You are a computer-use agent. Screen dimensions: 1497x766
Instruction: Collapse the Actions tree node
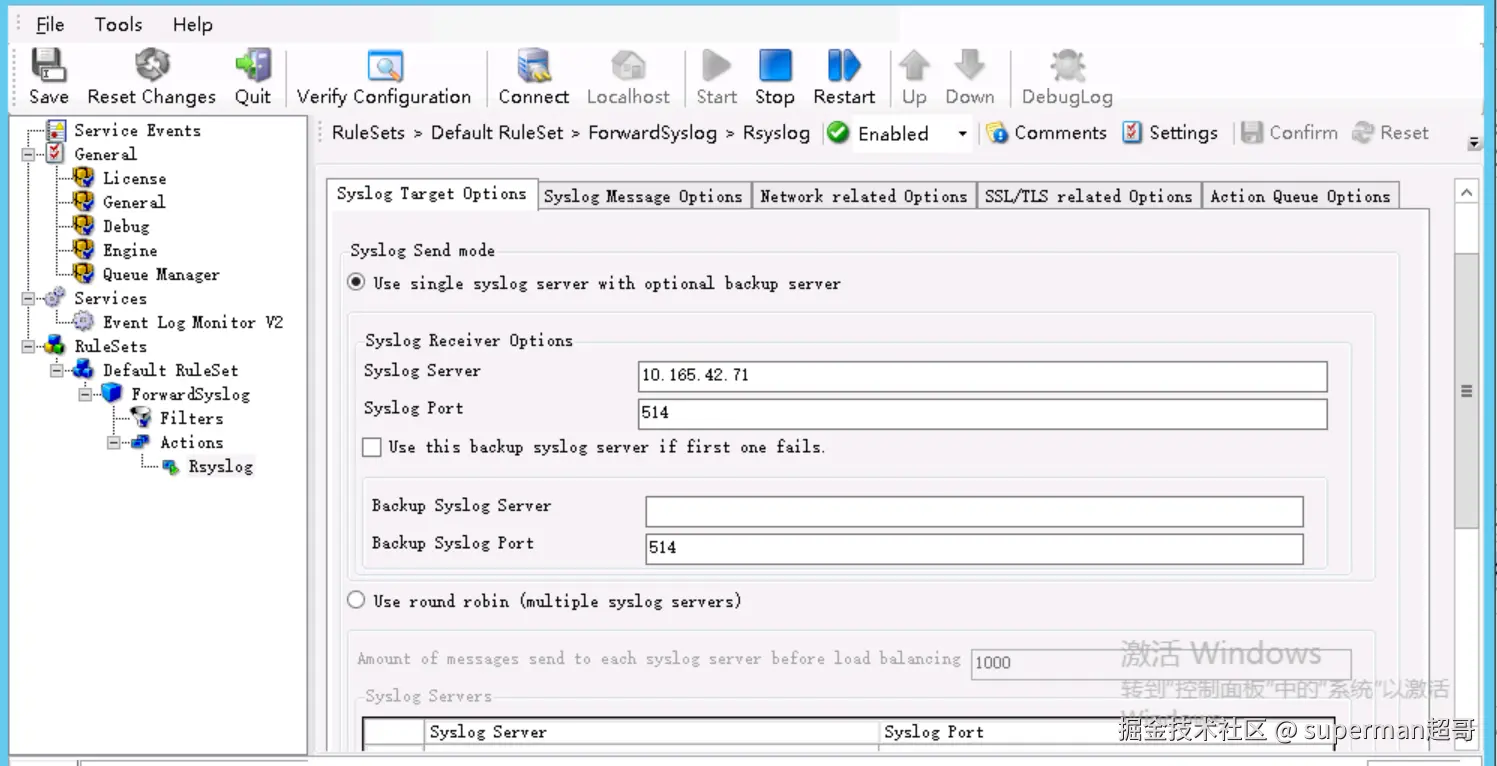114,442
